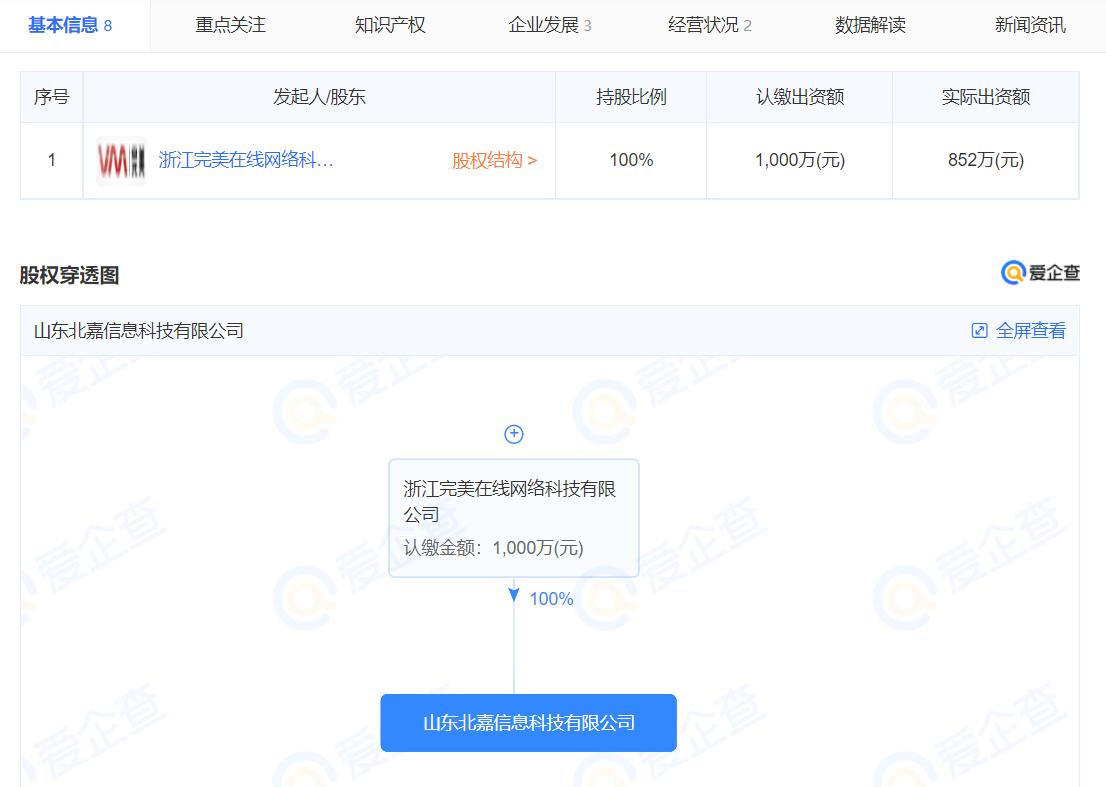Go to 经营状况 tab
The width and height of the screenshot is (1106, 787).
709,25
